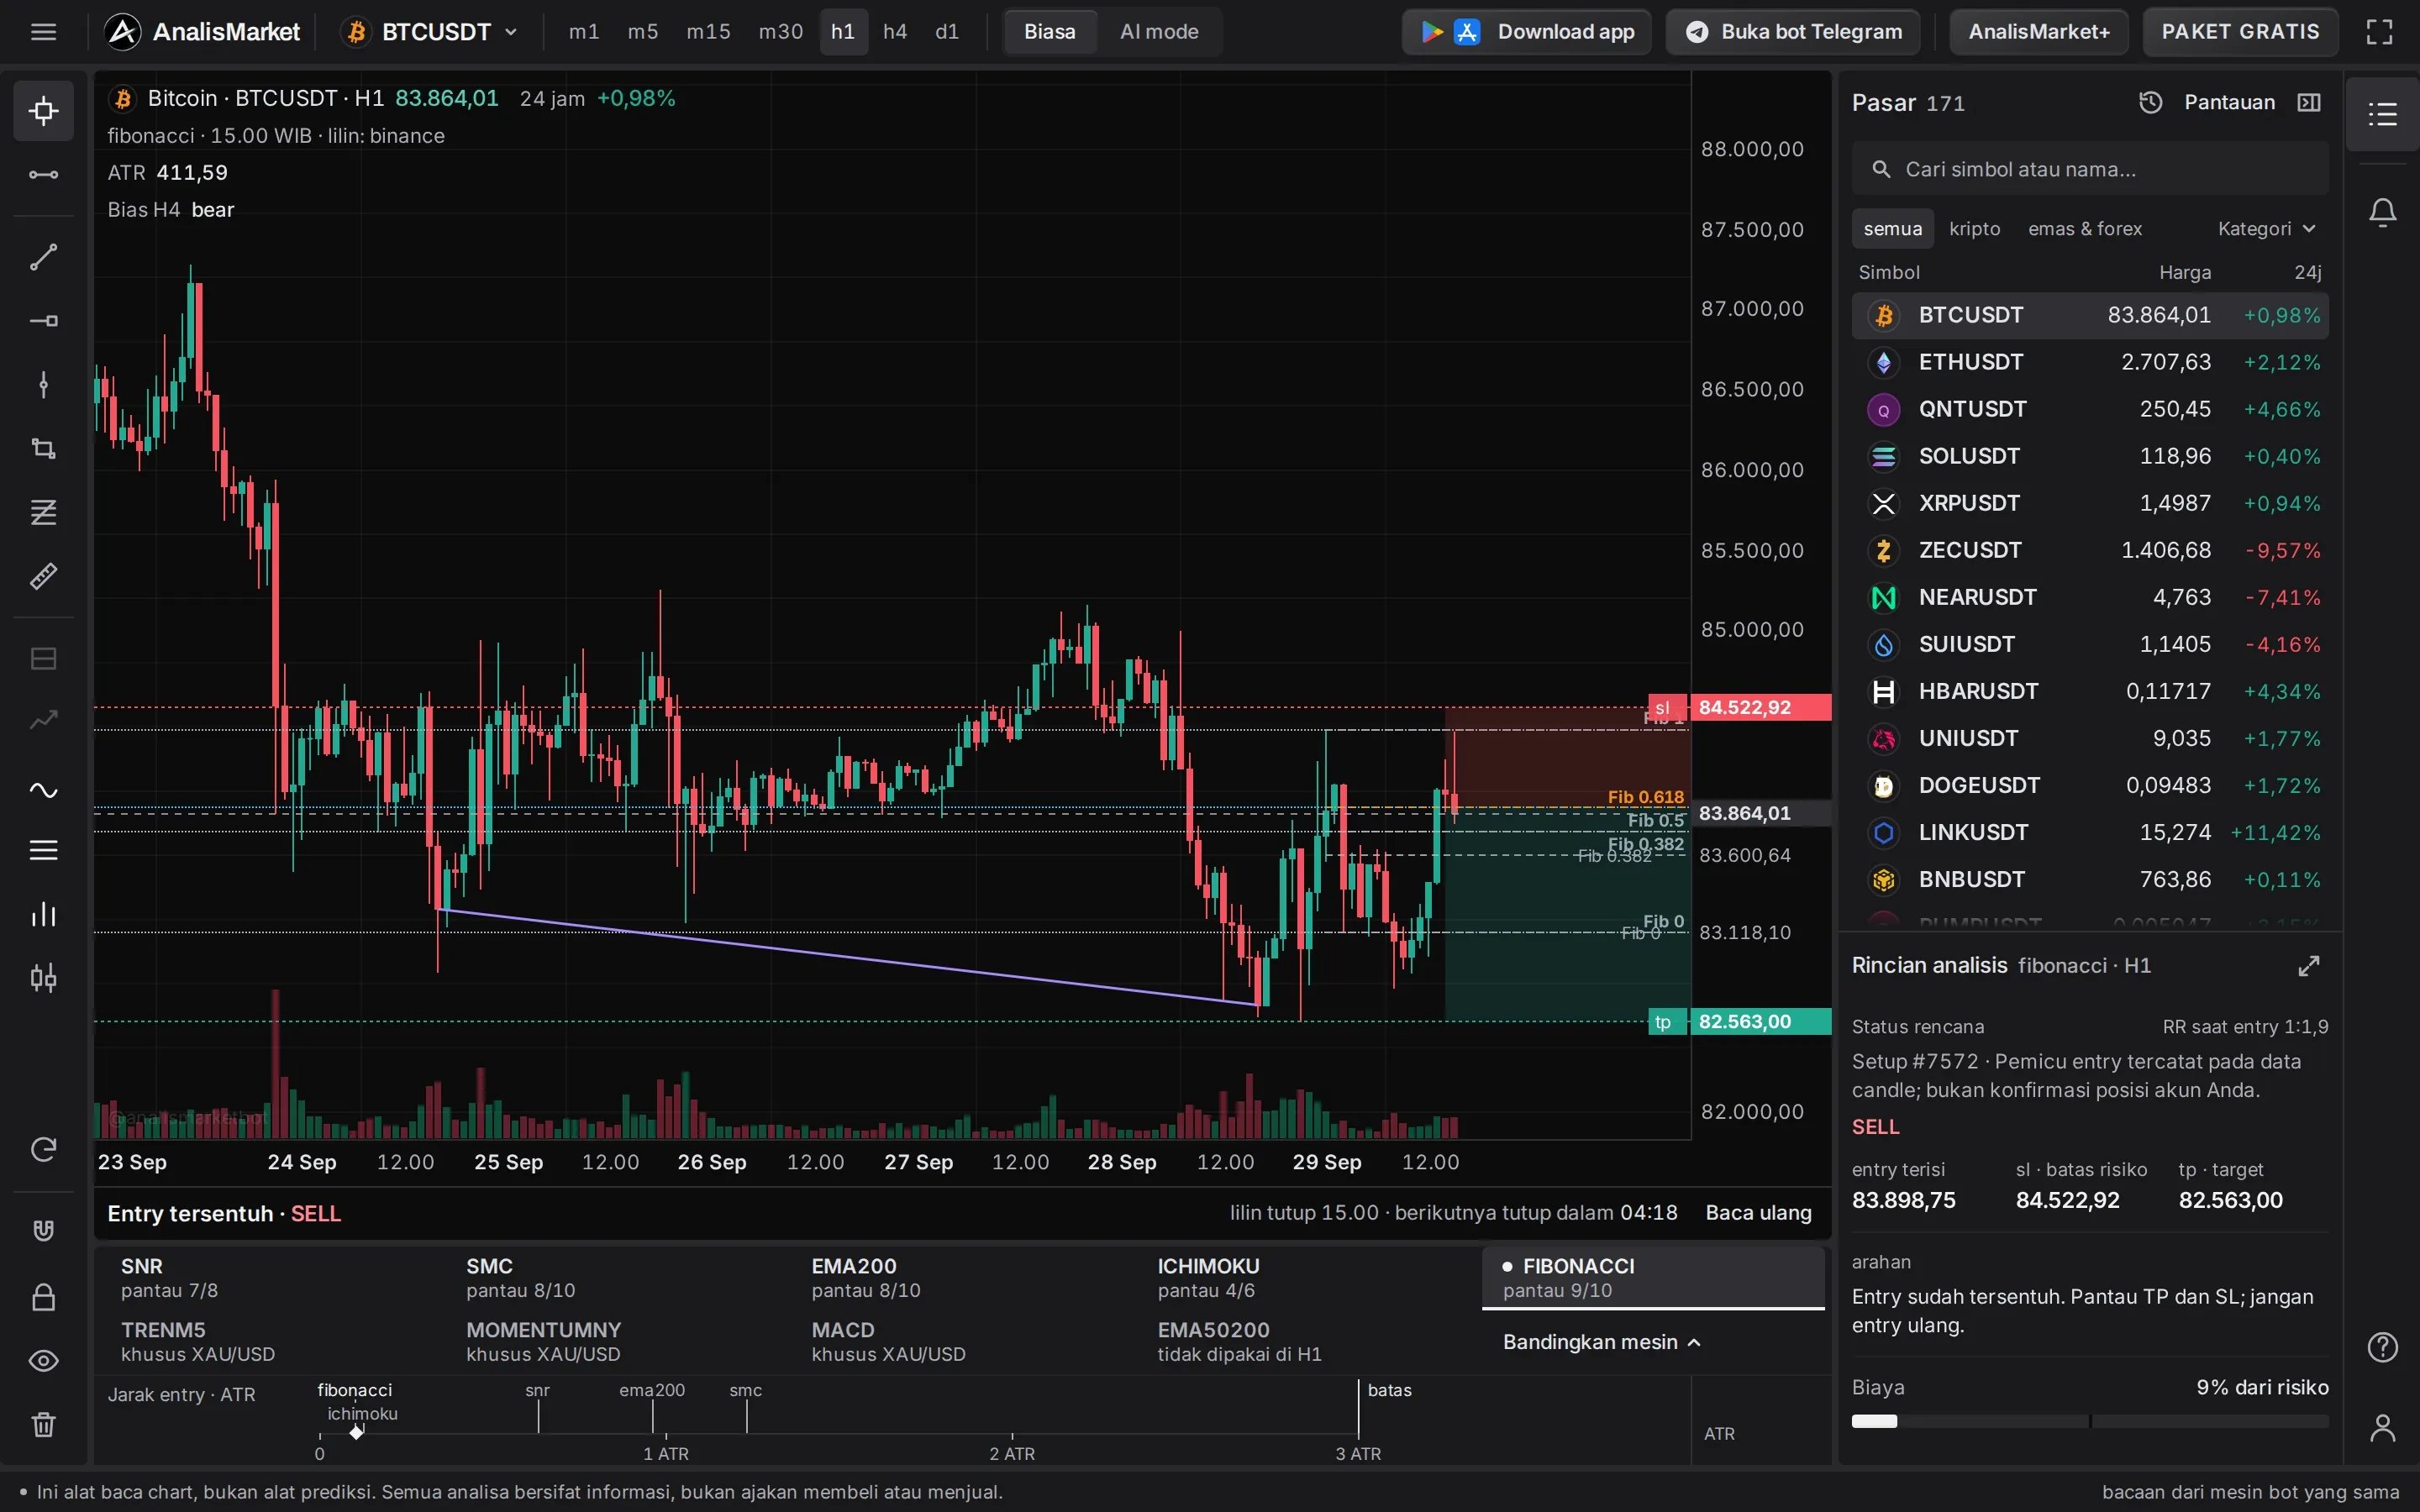The image size is (2420, 1512).
Task: Toggle drawings visibility eye icon
Action: point(43,1361)
